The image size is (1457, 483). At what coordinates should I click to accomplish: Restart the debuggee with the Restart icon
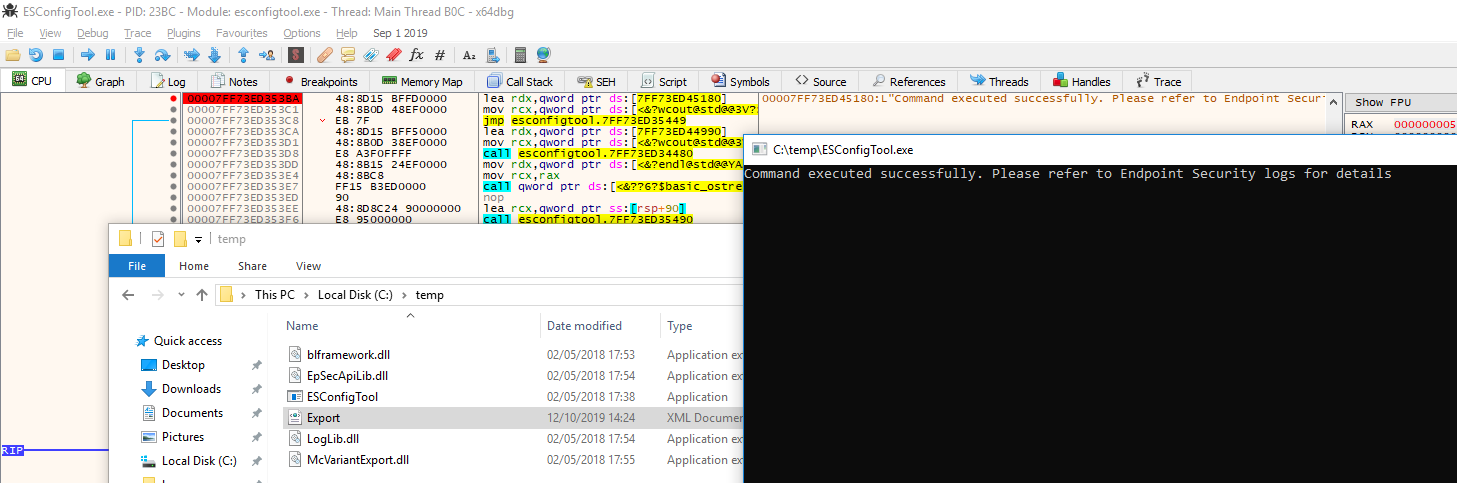36,55
